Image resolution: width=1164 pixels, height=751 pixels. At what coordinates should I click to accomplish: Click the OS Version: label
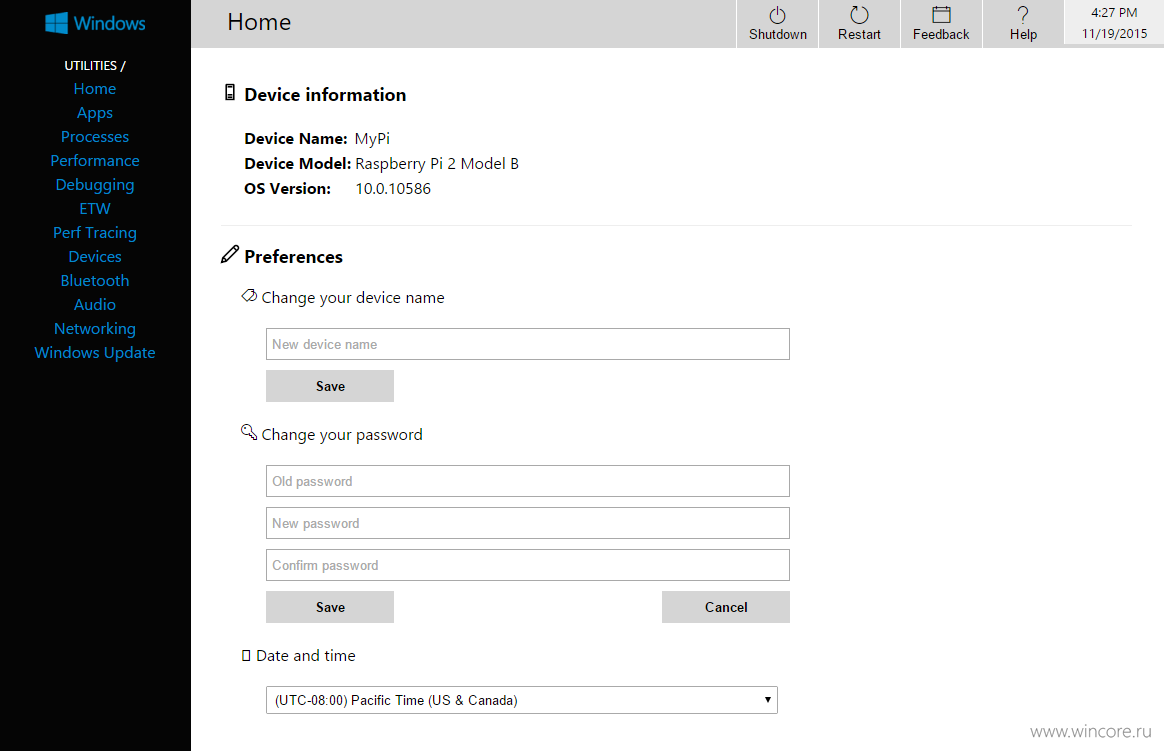click(288, 189)
